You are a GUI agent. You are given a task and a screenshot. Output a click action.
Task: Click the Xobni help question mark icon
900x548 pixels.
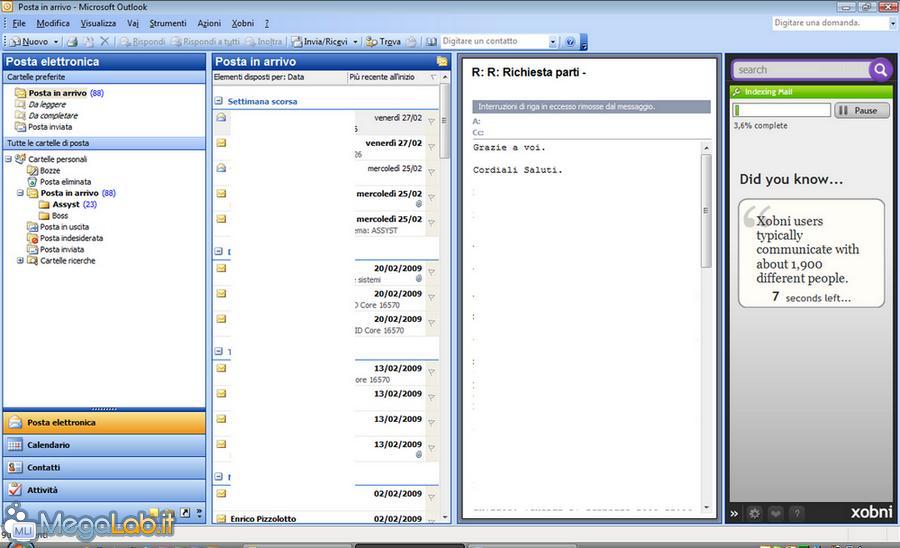click(x=797, y=513)
